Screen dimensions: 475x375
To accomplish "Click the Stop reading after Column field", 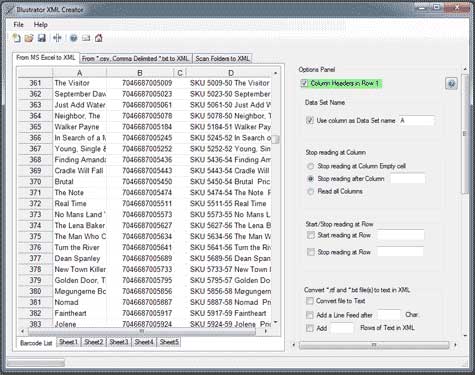I will coord(408,179).
